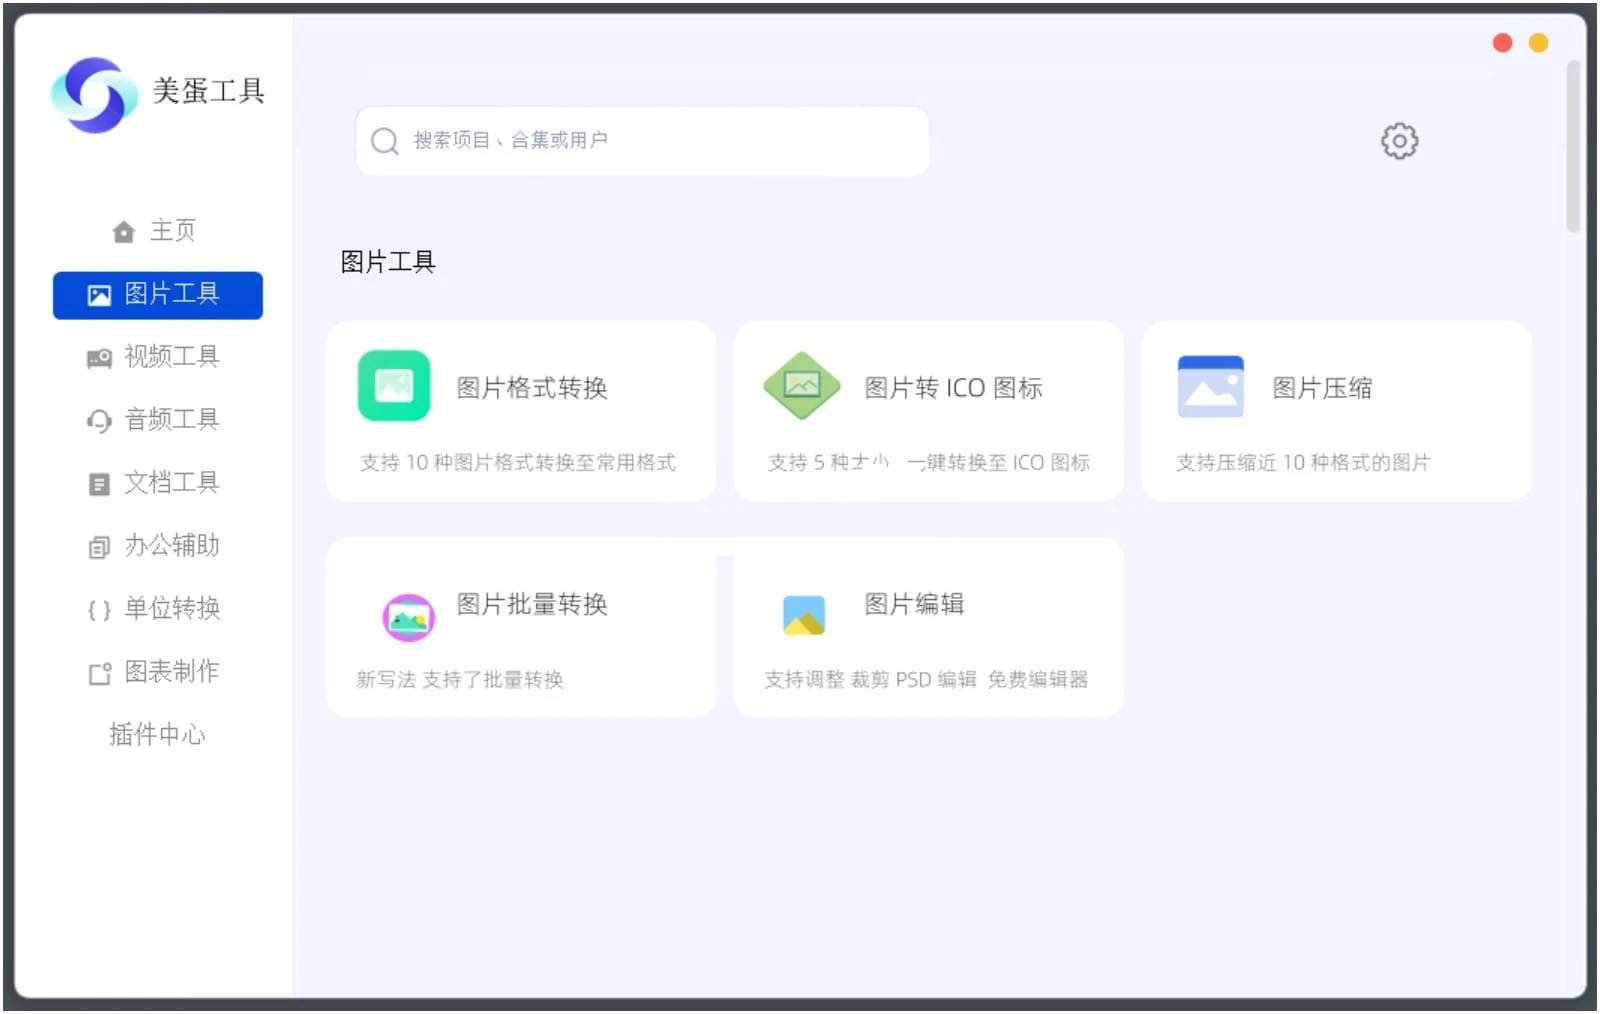Click the 美蛋工具 app logo
The height and width of the screenshot is (1014, 1600).
click(x=95, y=93)
